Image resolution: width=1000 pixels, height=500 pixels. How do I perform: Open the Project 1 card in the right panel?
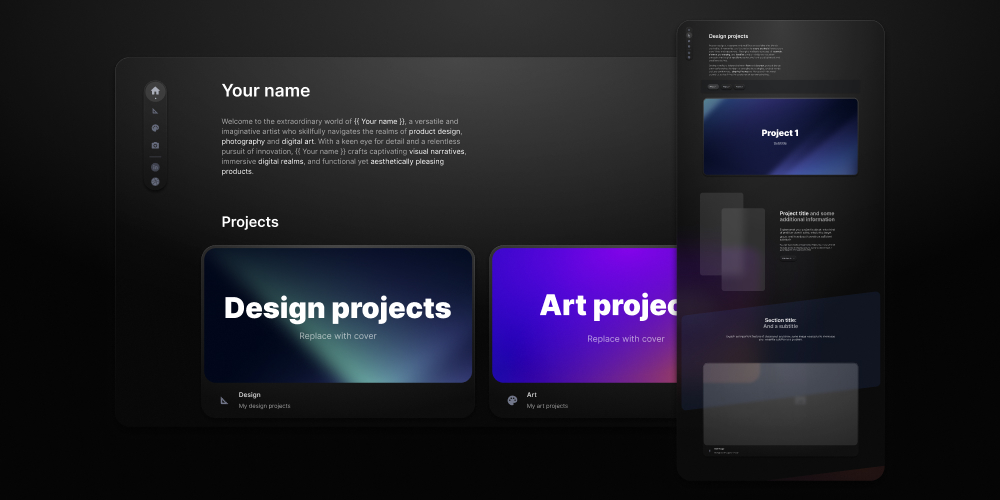pos(780,136)
